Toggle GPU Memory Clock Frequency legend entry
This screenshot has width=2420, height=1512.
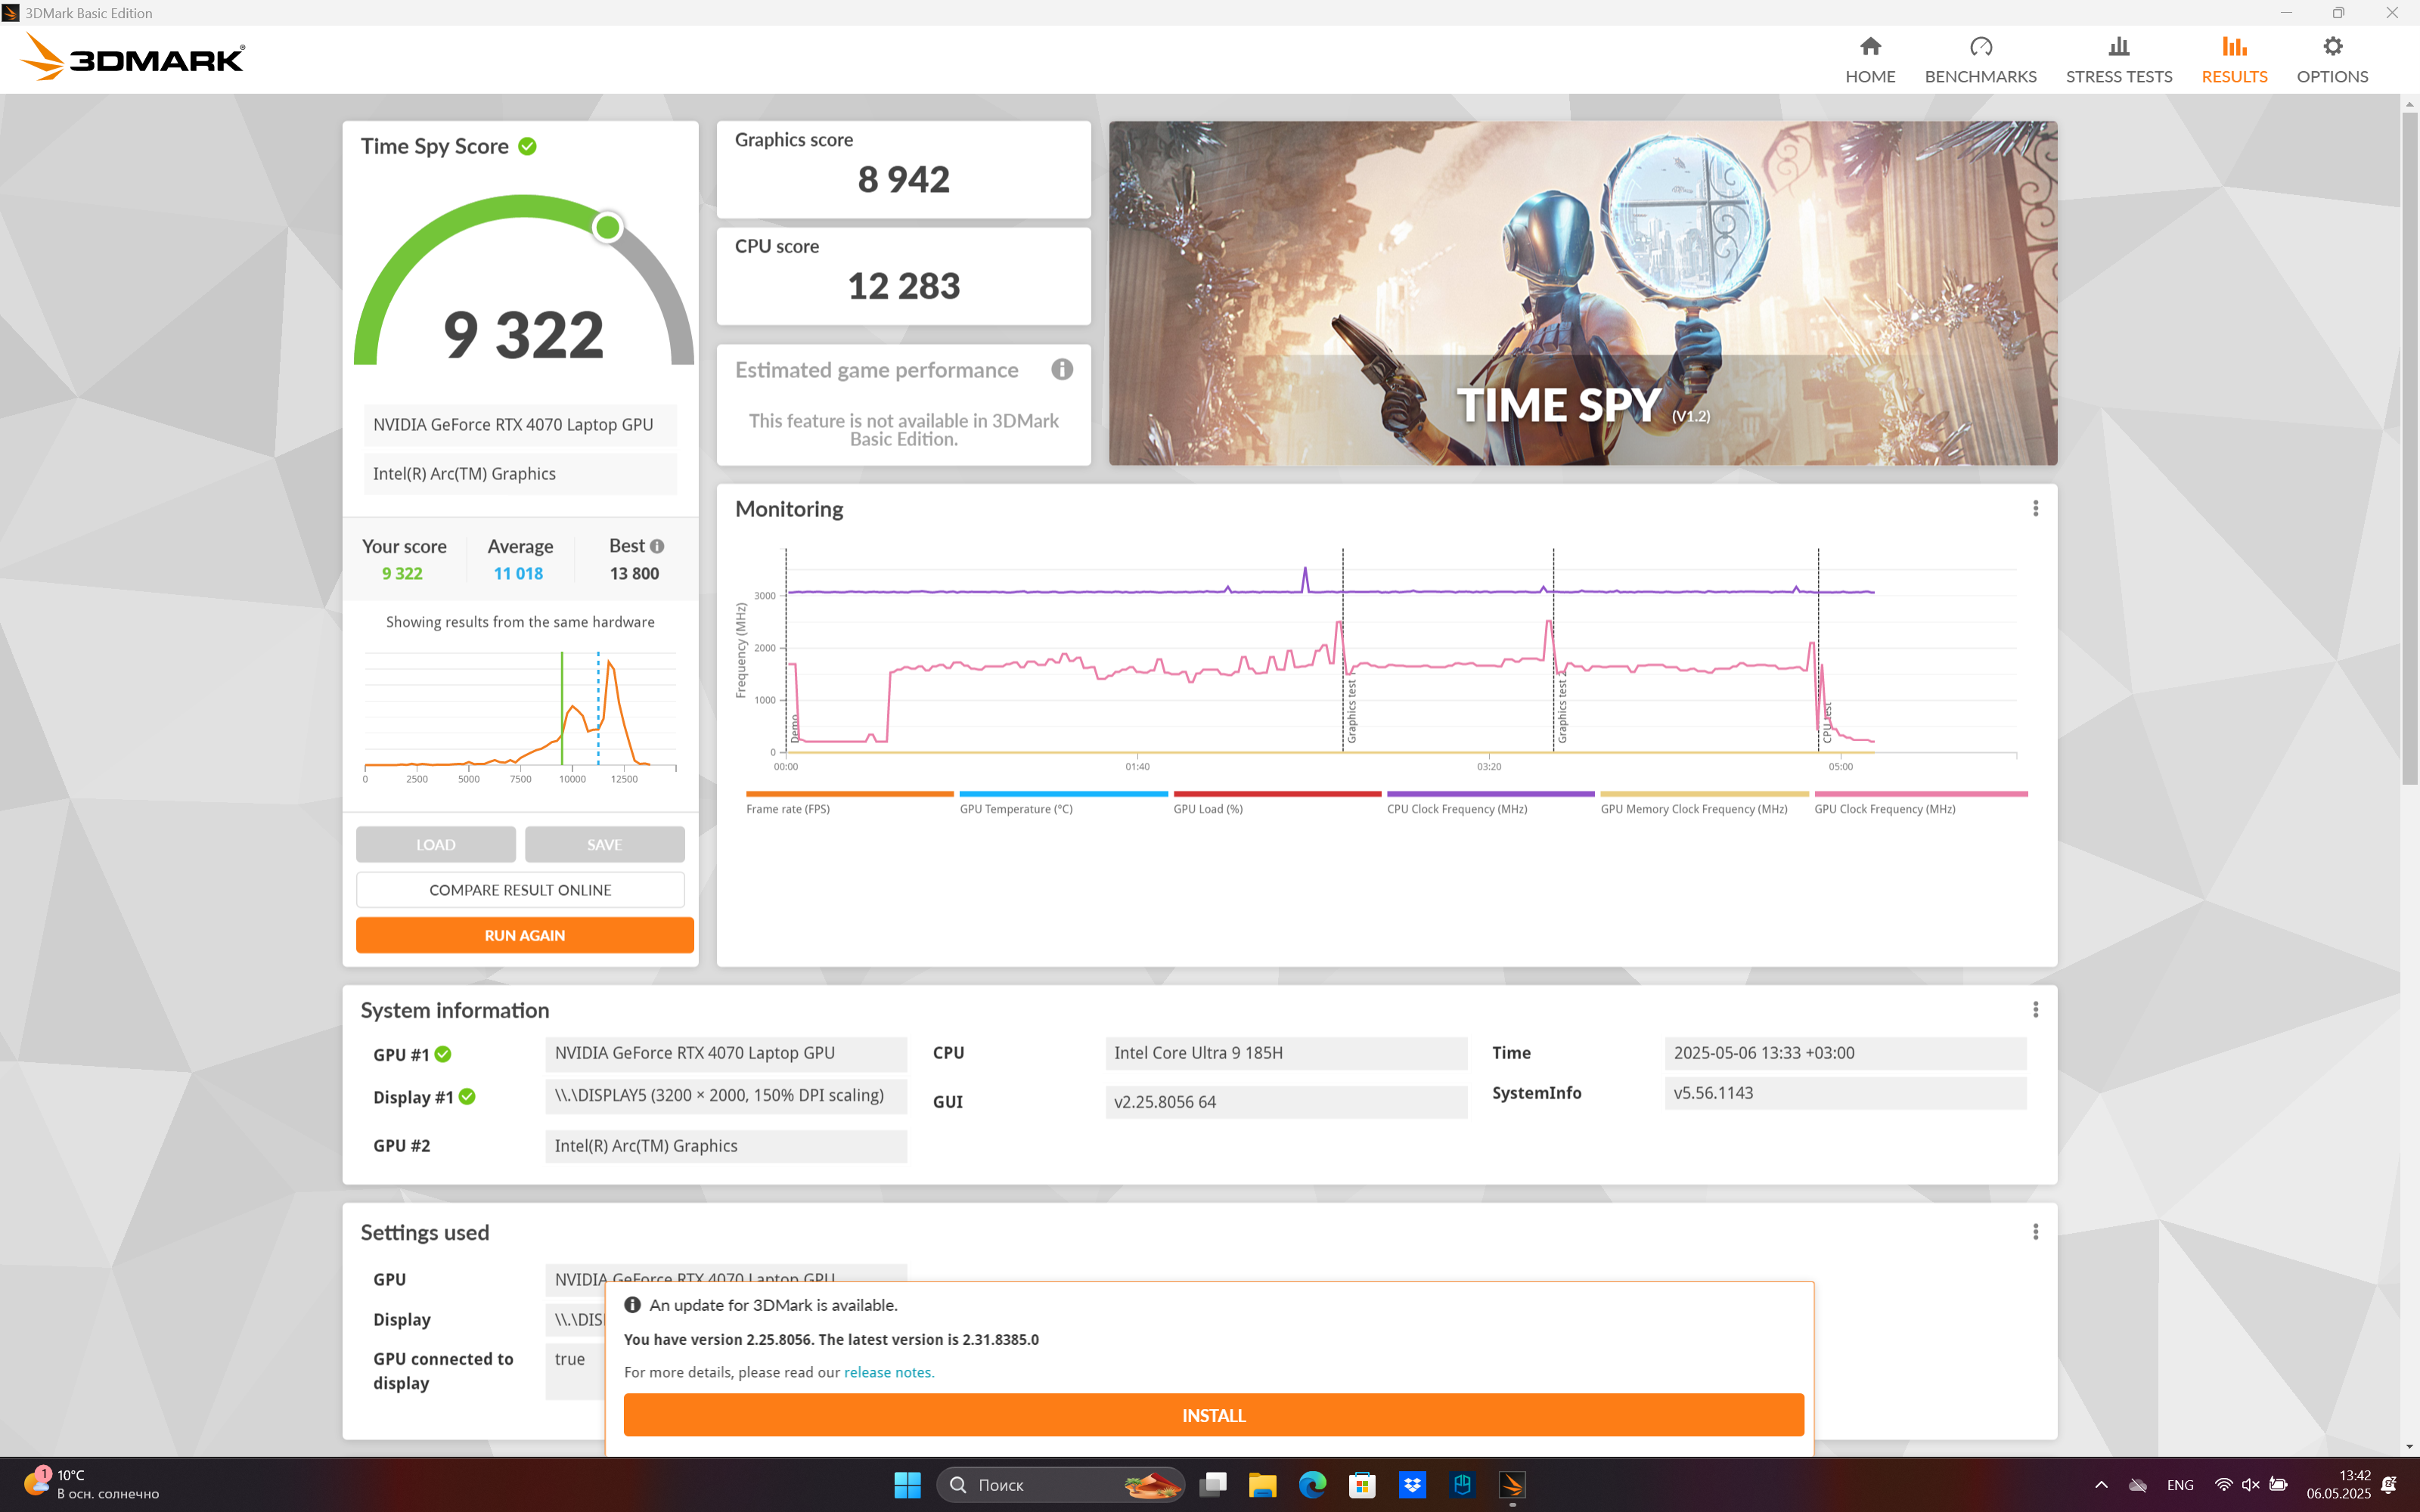1704,802
